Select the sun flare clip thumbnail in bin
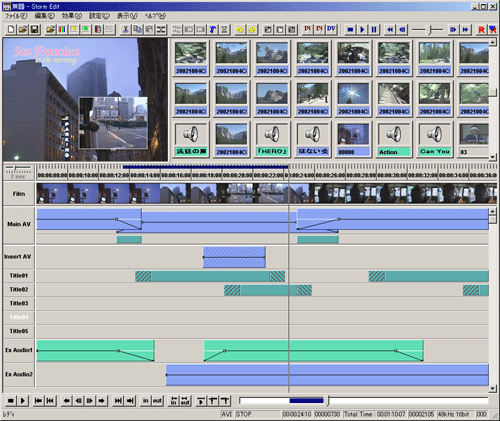The width and height of the screenshot is (500, 421). [x=353, y=98]
